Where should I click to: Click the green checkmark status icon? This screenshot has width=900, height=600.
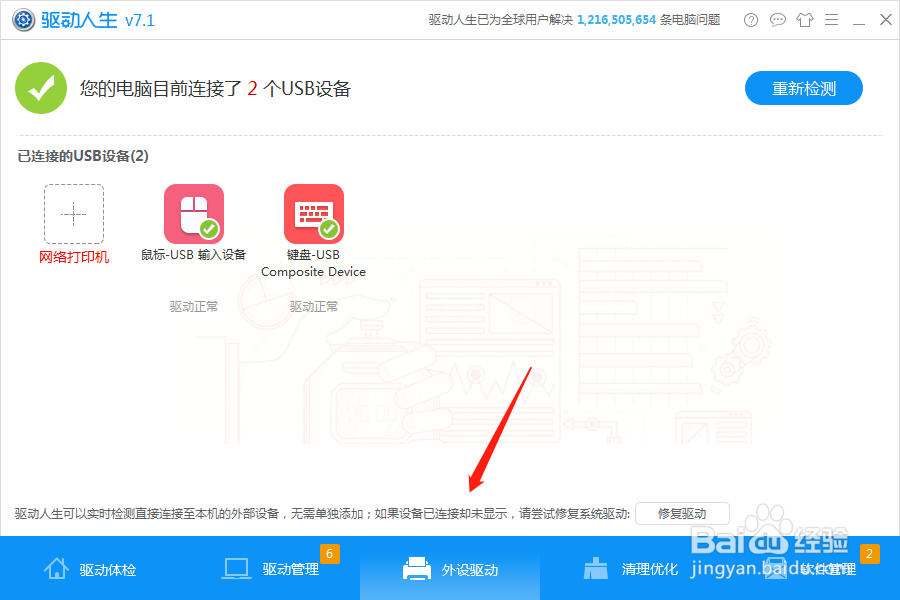click(x=41, y=88)
